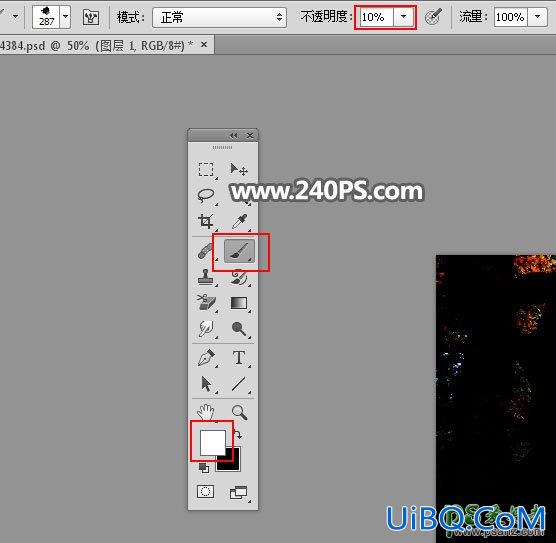556x543 pixels.
Task: Swap foreground and background colors
Action: click(238, 434)
